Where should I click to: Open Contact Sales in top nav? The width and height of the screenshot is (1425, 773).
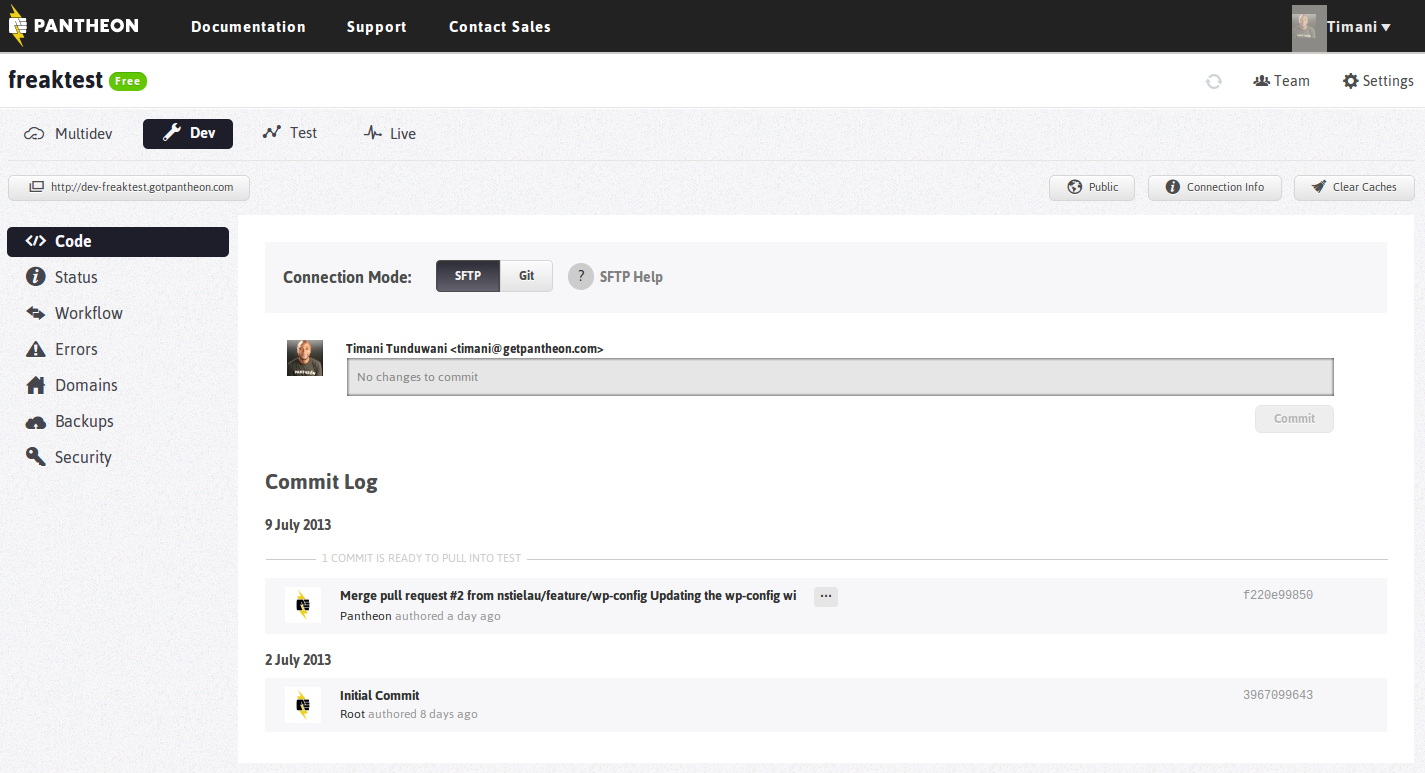pyautogui.click(x=500, y=27)
